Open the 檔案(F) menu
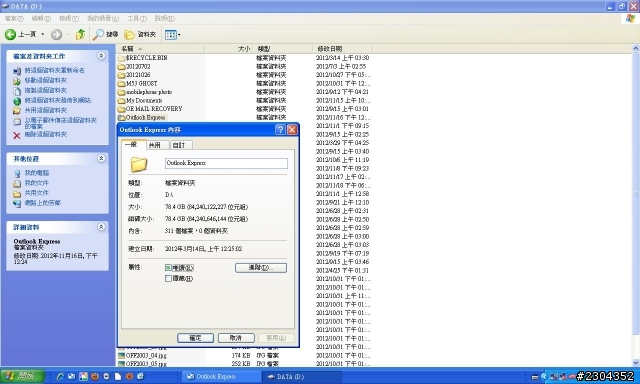Screen dimensions: 640x384 pos(14,18)
